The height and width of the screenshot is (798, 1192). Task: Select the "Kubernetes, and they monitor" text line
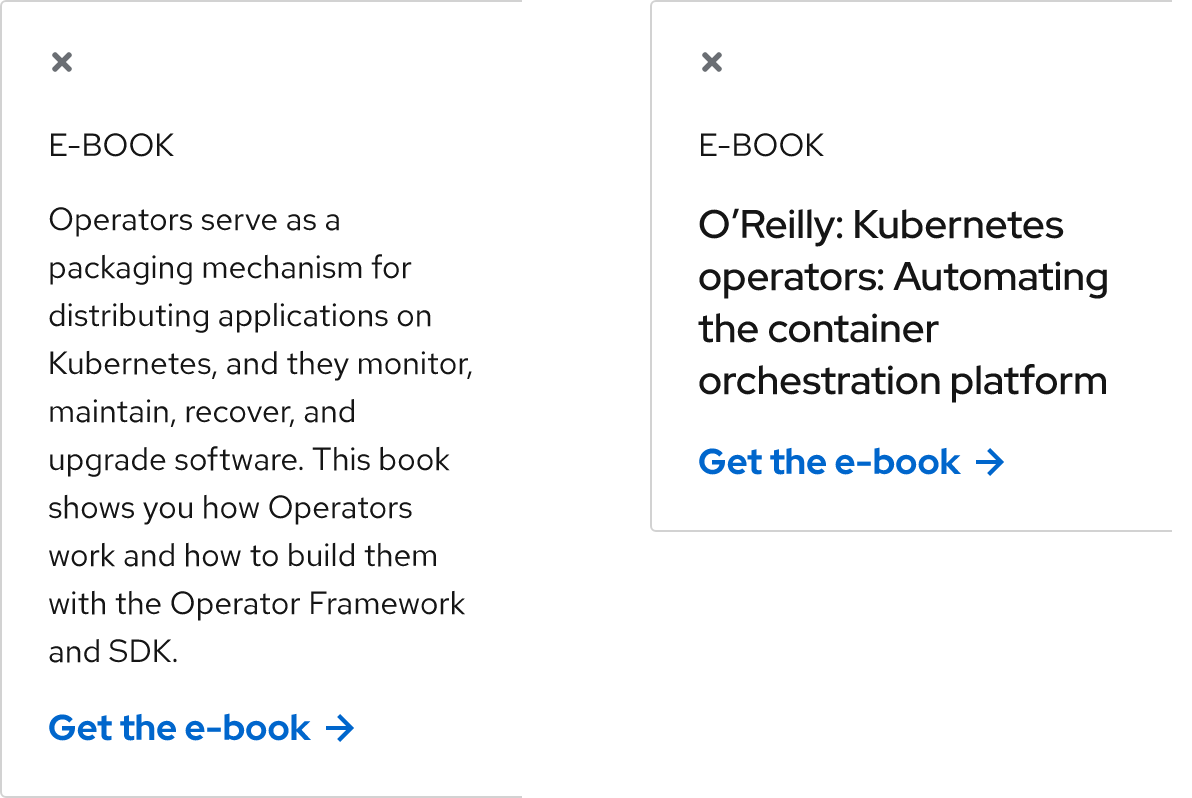point(260,364)
